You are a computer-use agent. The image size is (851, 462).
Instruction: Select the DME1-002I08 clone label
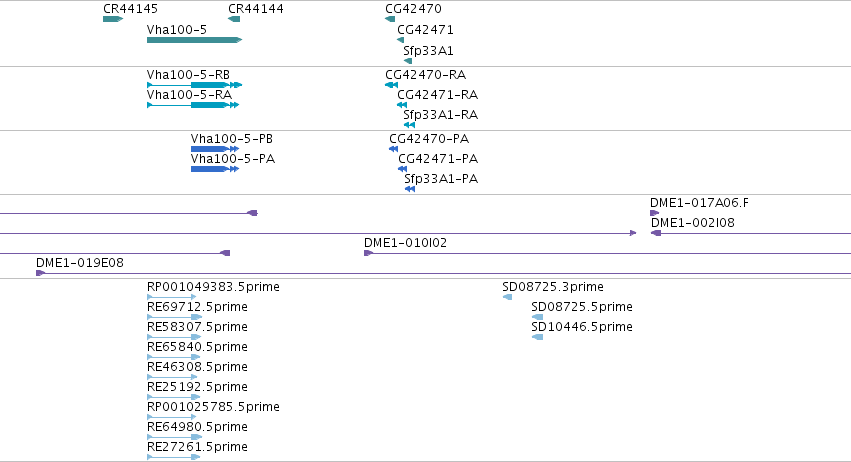point(693,223)
